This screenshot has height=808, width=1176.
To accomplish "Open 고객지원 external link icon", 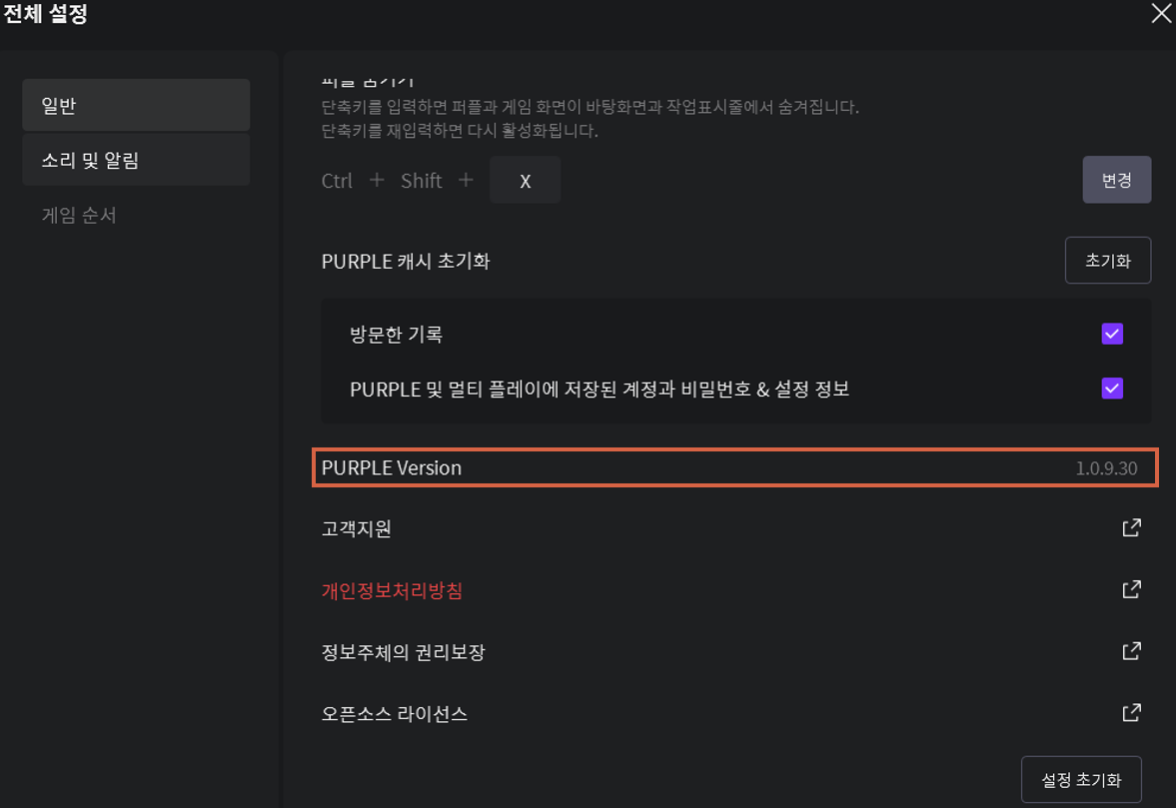I will pyautogui.click(x=1131, y=528).
